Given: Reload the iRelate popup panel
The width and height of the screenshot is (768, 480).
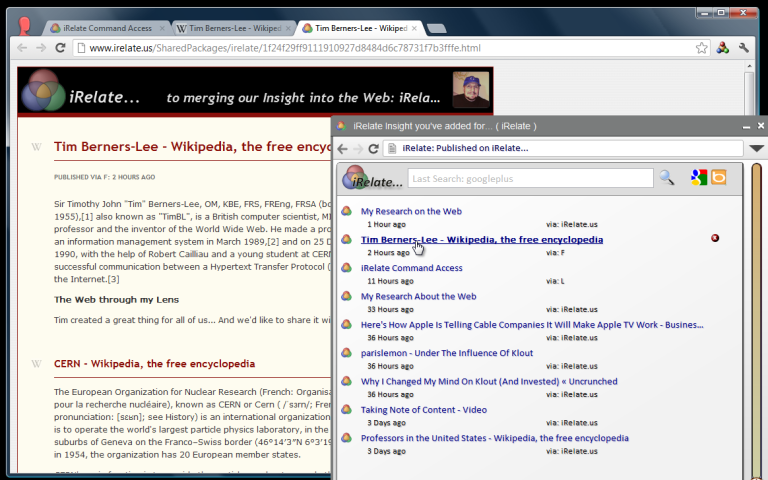Looking at the screenshot, I should (373, 148).
